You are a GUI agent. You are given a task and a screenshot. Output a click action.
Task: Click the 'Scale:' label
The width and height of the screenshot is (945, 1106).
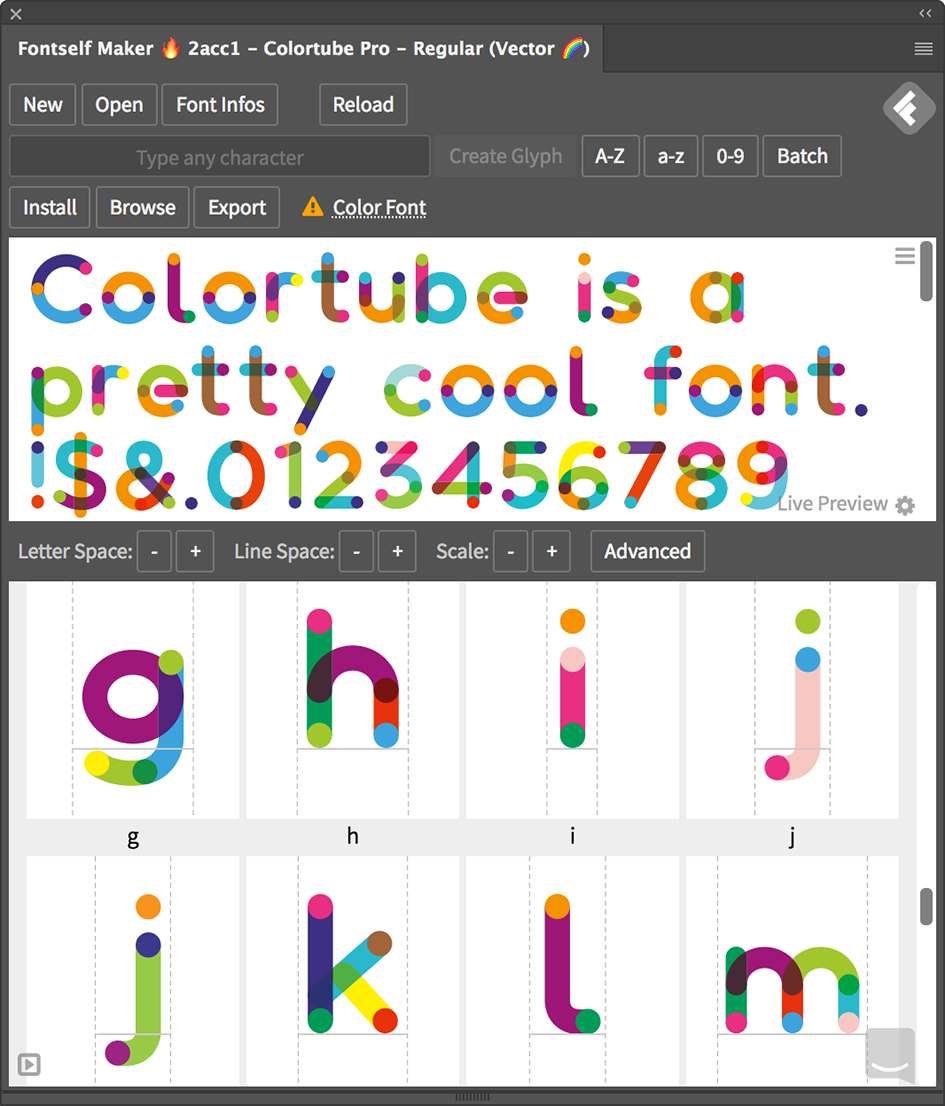[x=462, y=552]
